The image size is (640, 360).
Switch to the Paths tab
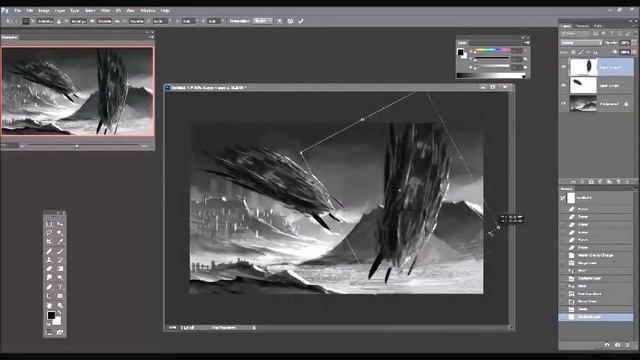(598, 26)
